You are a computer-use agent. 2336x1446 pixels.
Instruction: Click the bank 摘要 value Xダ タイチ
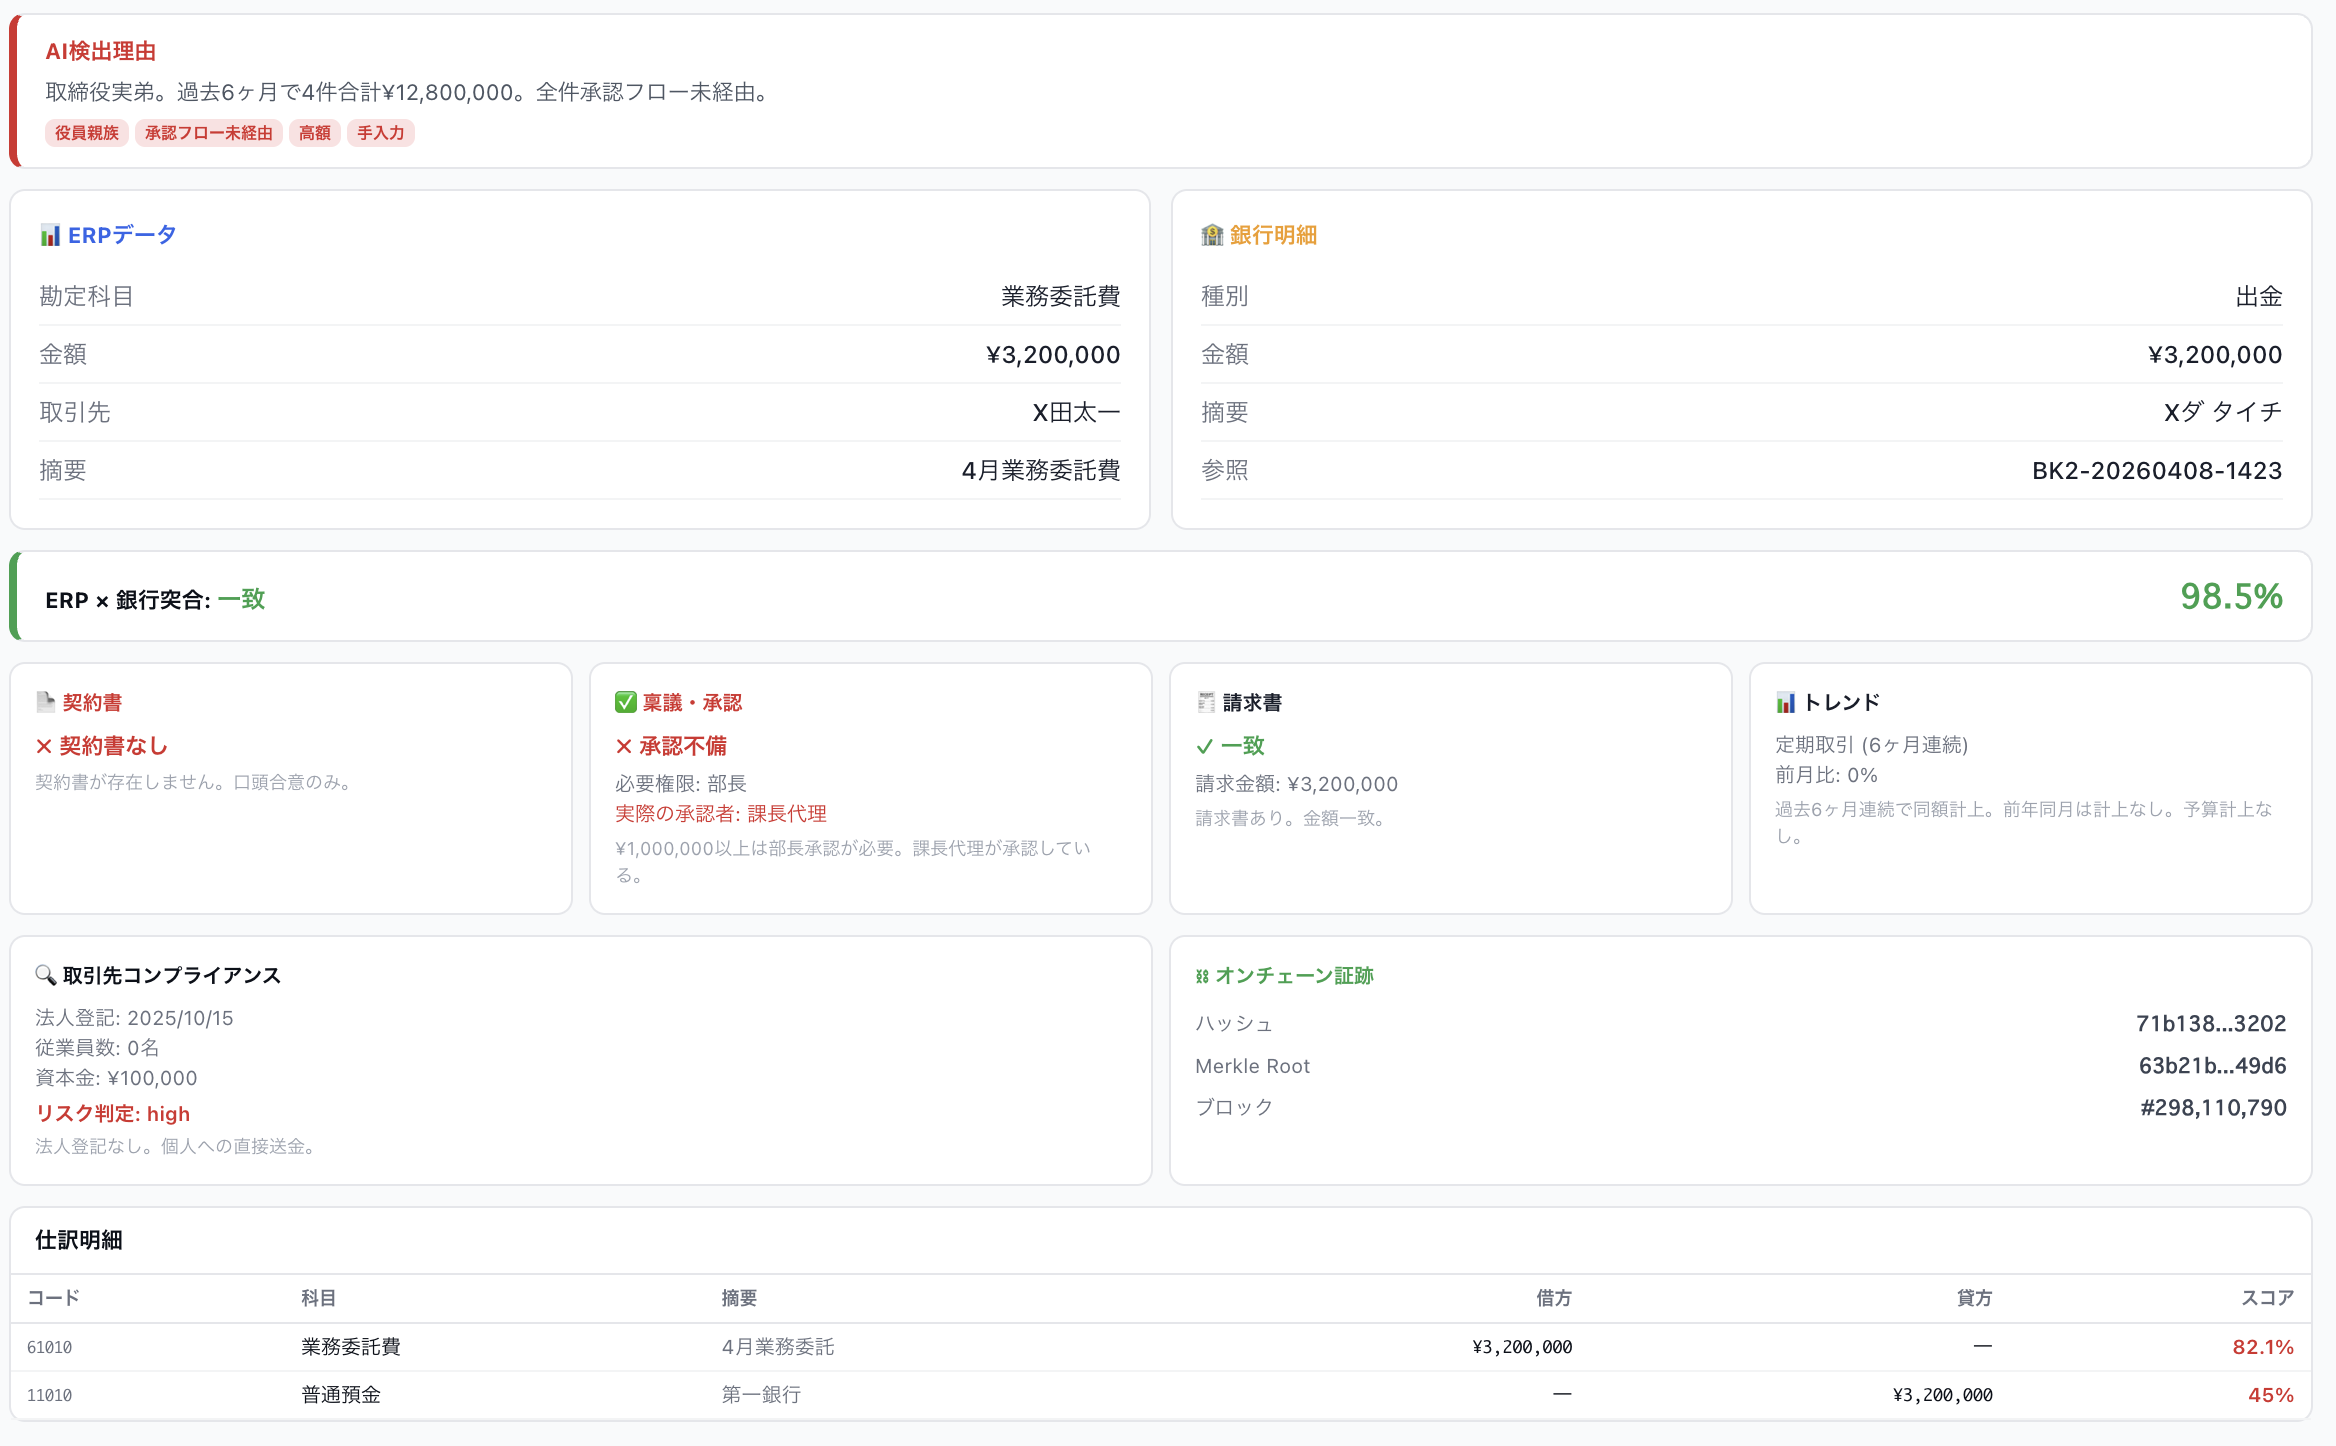point(2223,413)
